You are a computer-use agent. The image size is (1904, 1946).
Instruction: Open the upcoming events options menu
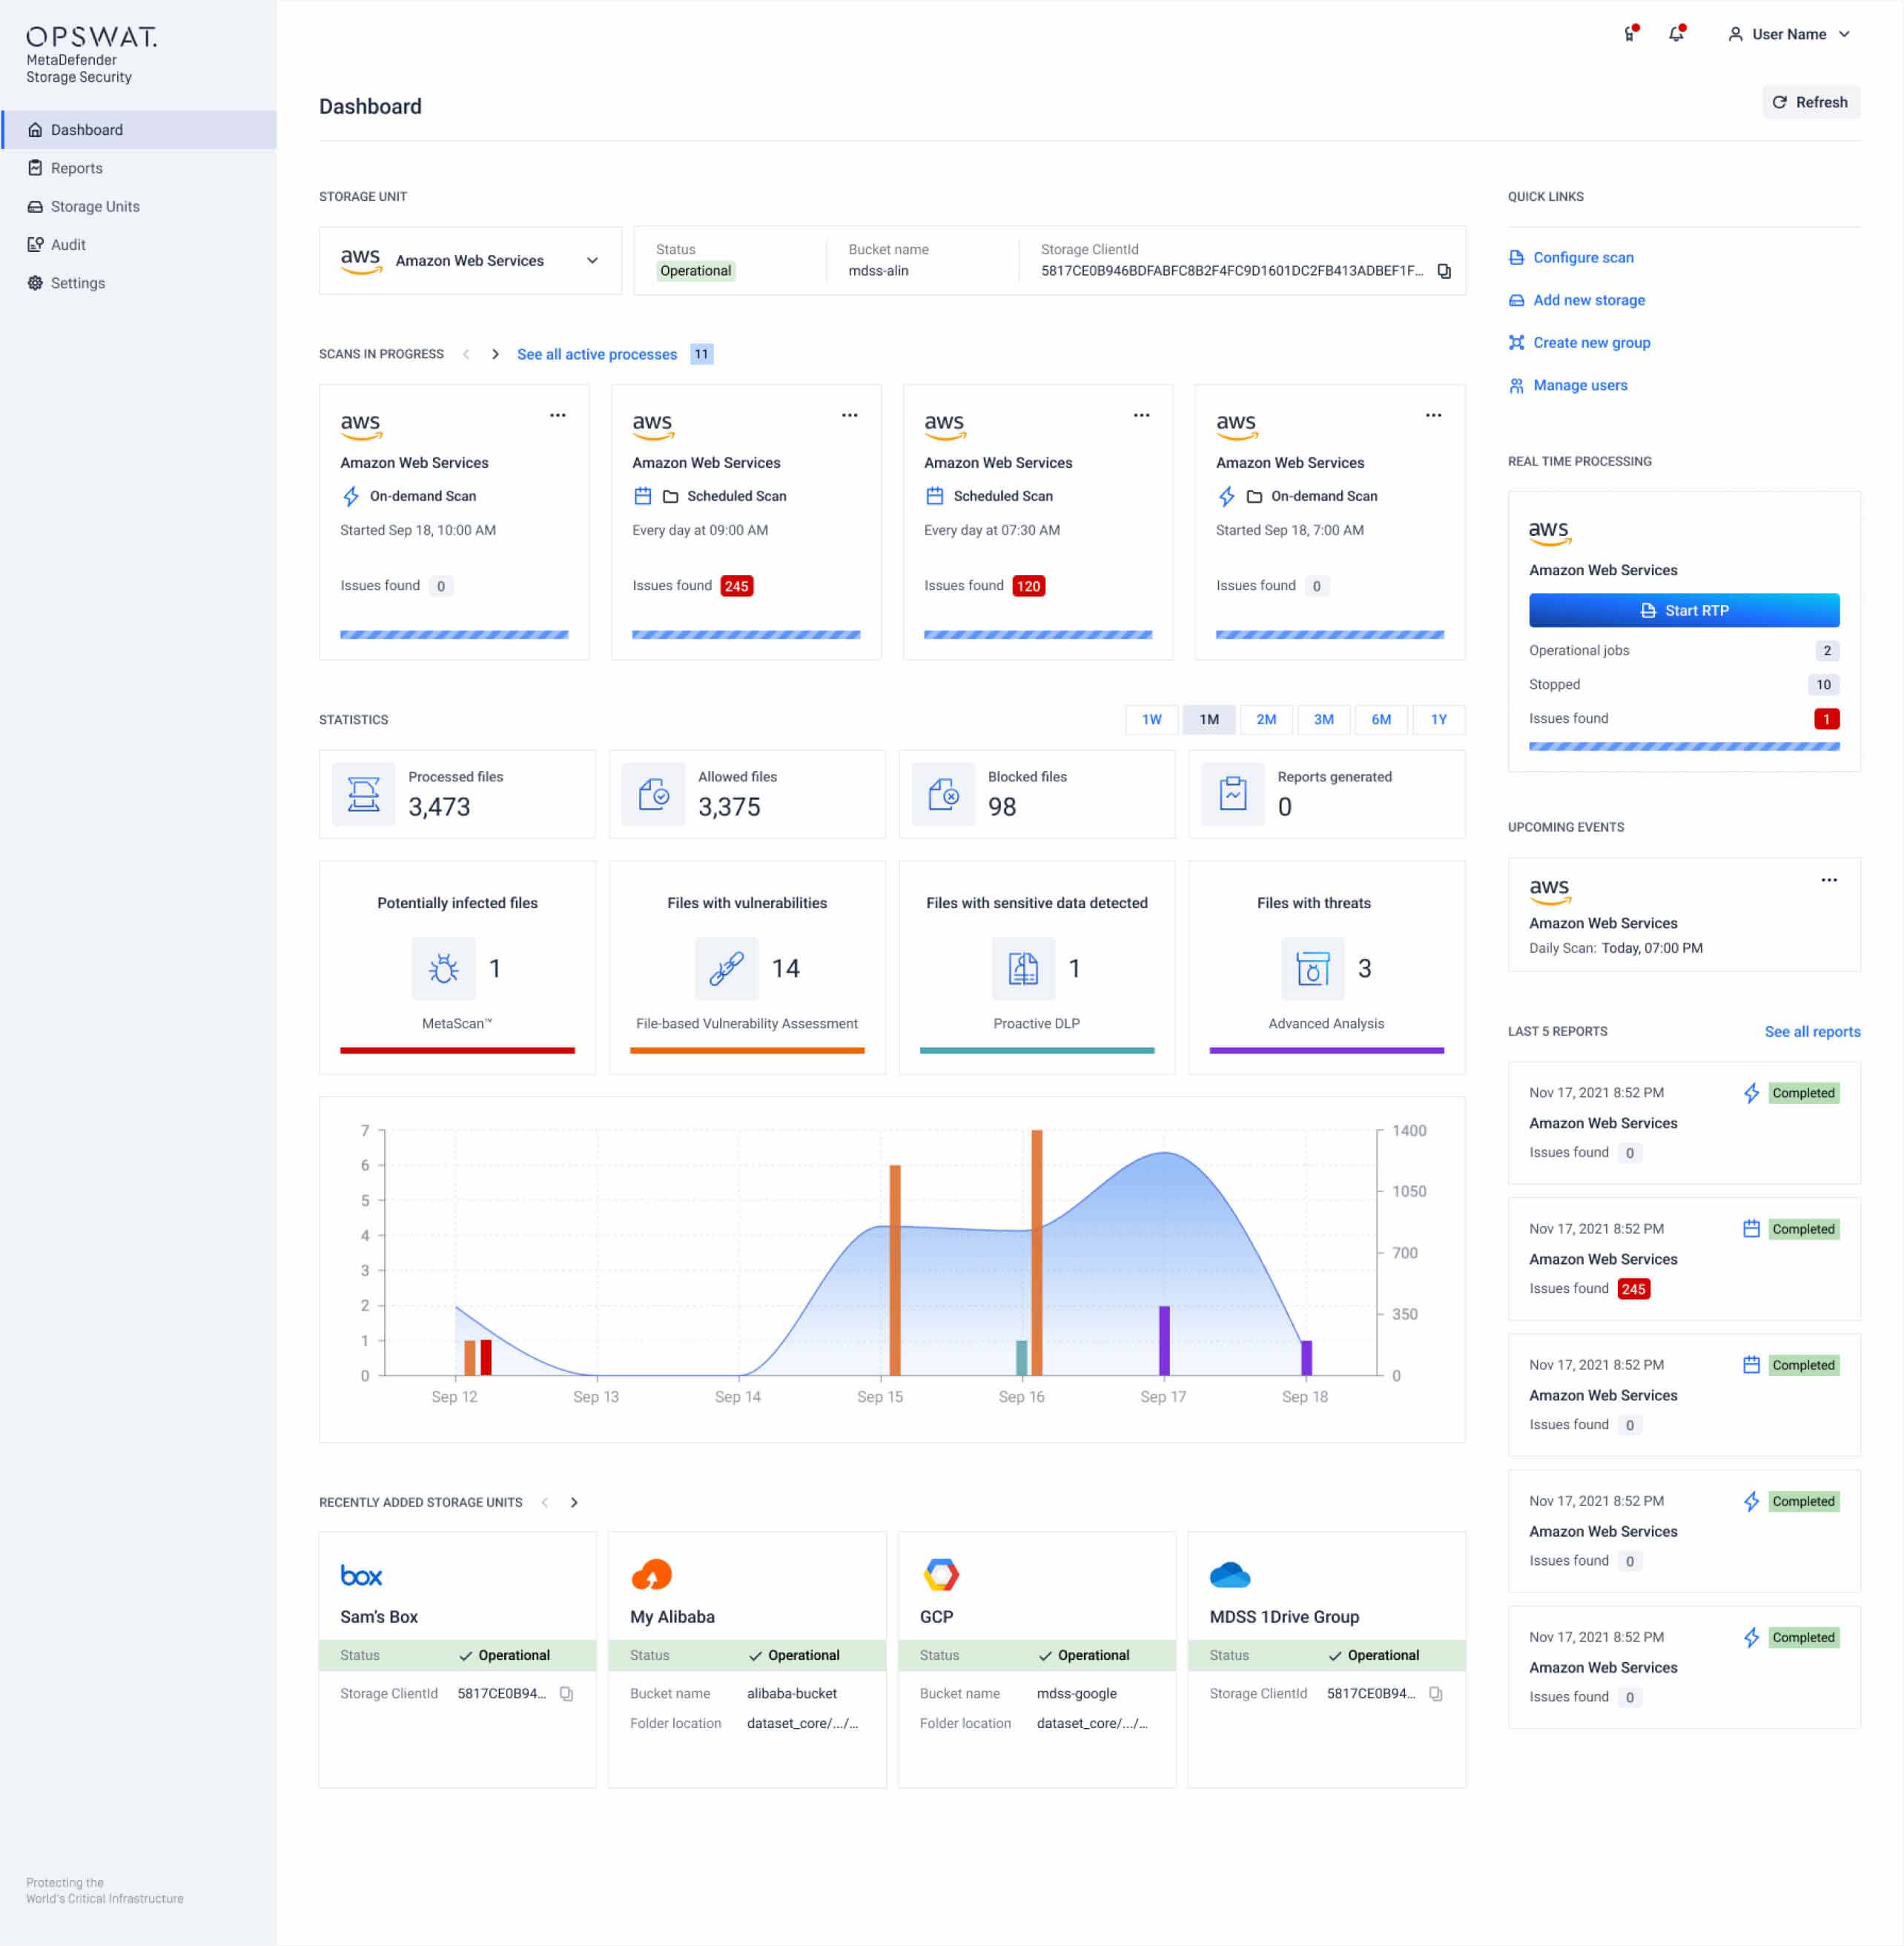tap(1829, 880)
